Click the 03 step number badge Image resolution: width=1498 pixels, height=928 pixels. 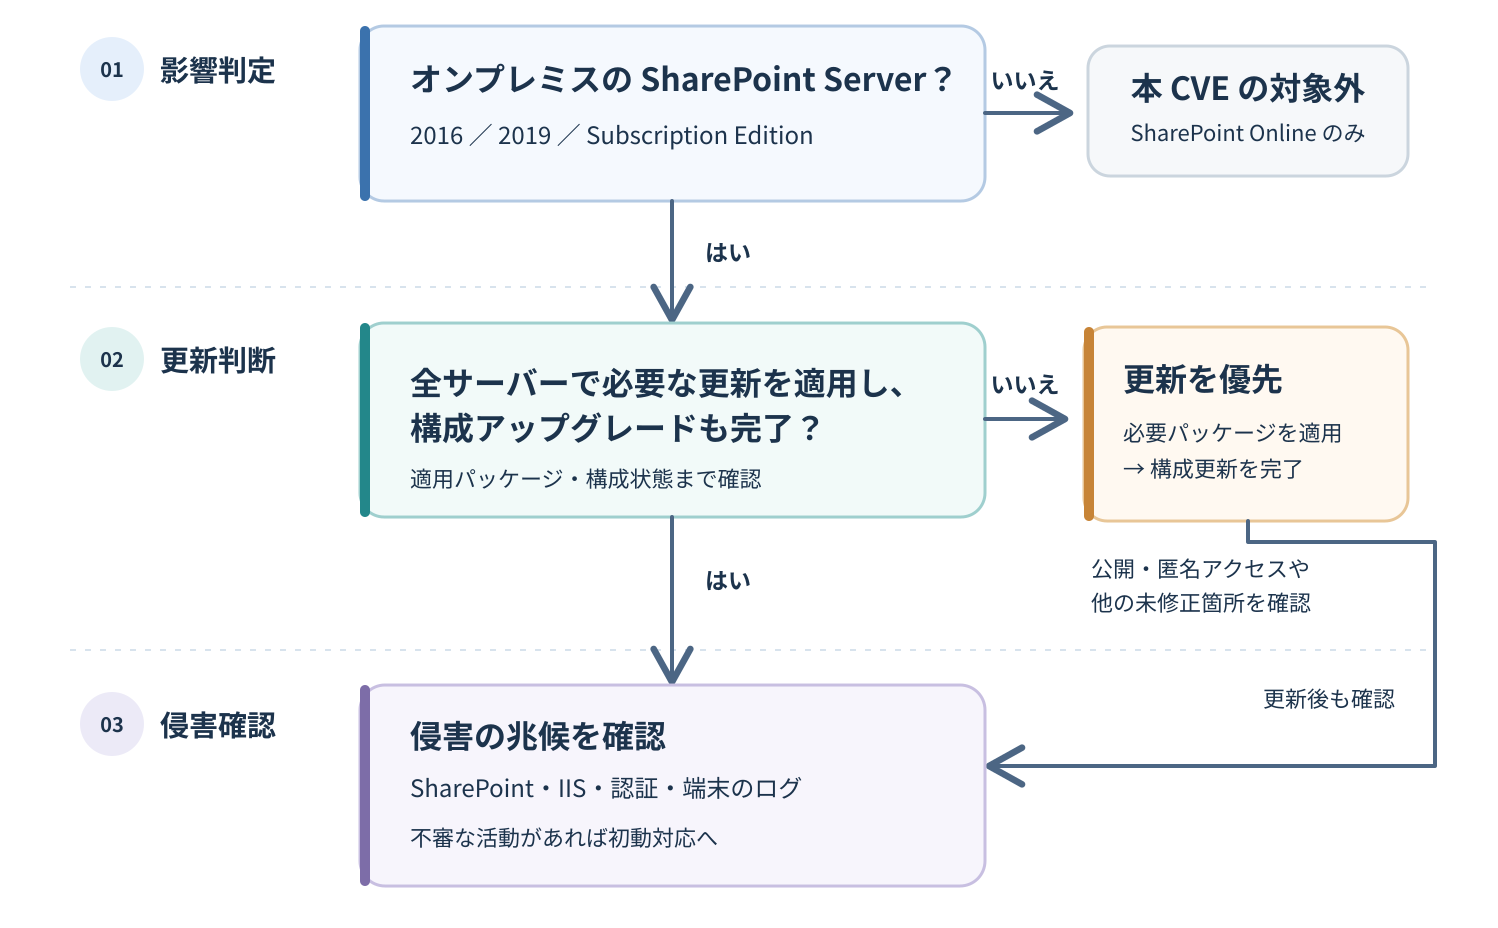[x=112, y=724]
